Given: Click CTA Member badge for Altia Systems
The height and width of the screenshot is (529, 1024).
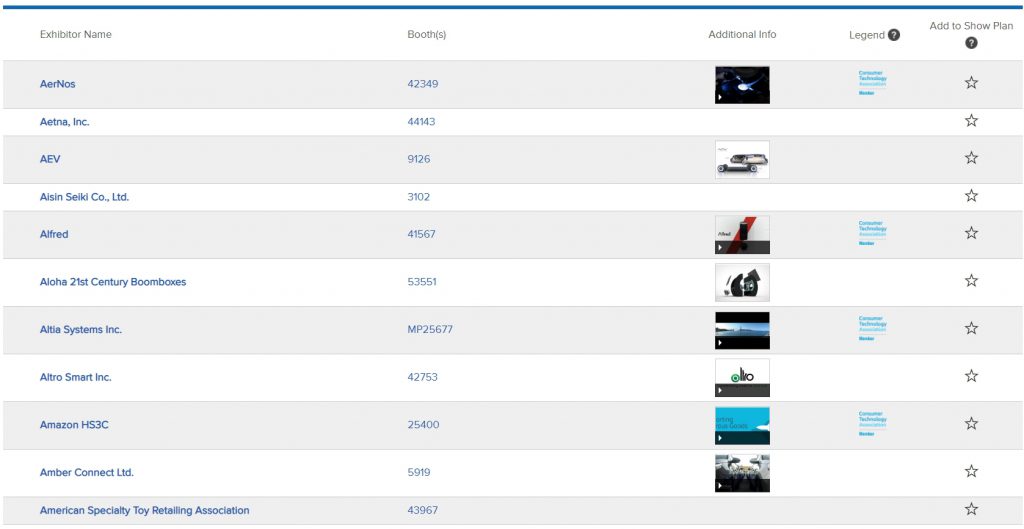Looking at the screenshot, I should pyautogui.click(x=872, y=329).
